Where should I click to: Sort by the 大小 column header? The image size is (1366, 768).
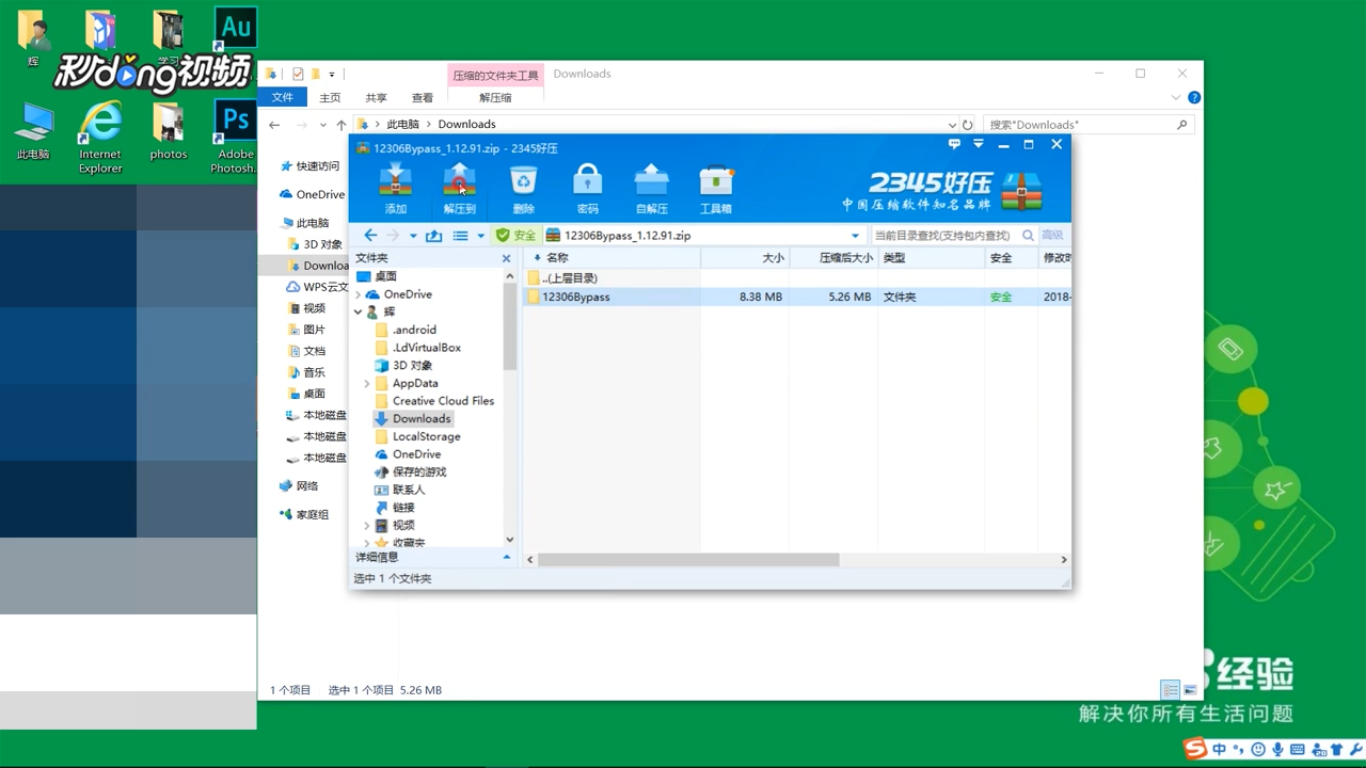[x=745, y=258]
